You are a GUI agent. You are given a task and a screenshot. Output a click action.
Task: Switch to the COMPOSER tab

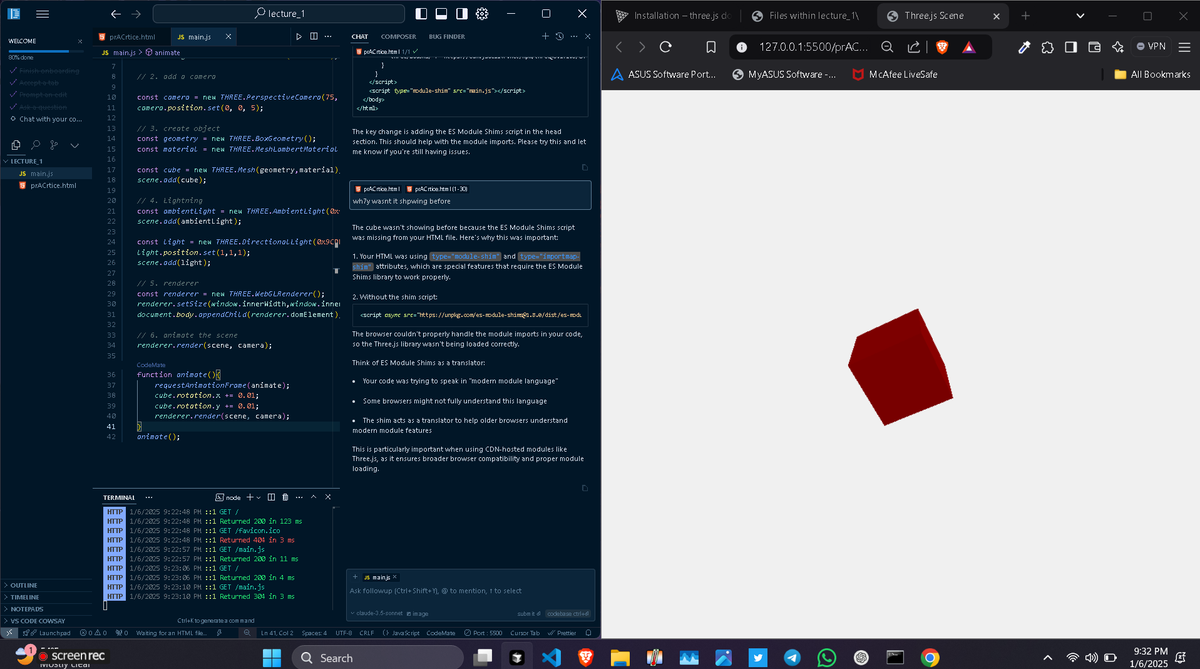[399, 36]
